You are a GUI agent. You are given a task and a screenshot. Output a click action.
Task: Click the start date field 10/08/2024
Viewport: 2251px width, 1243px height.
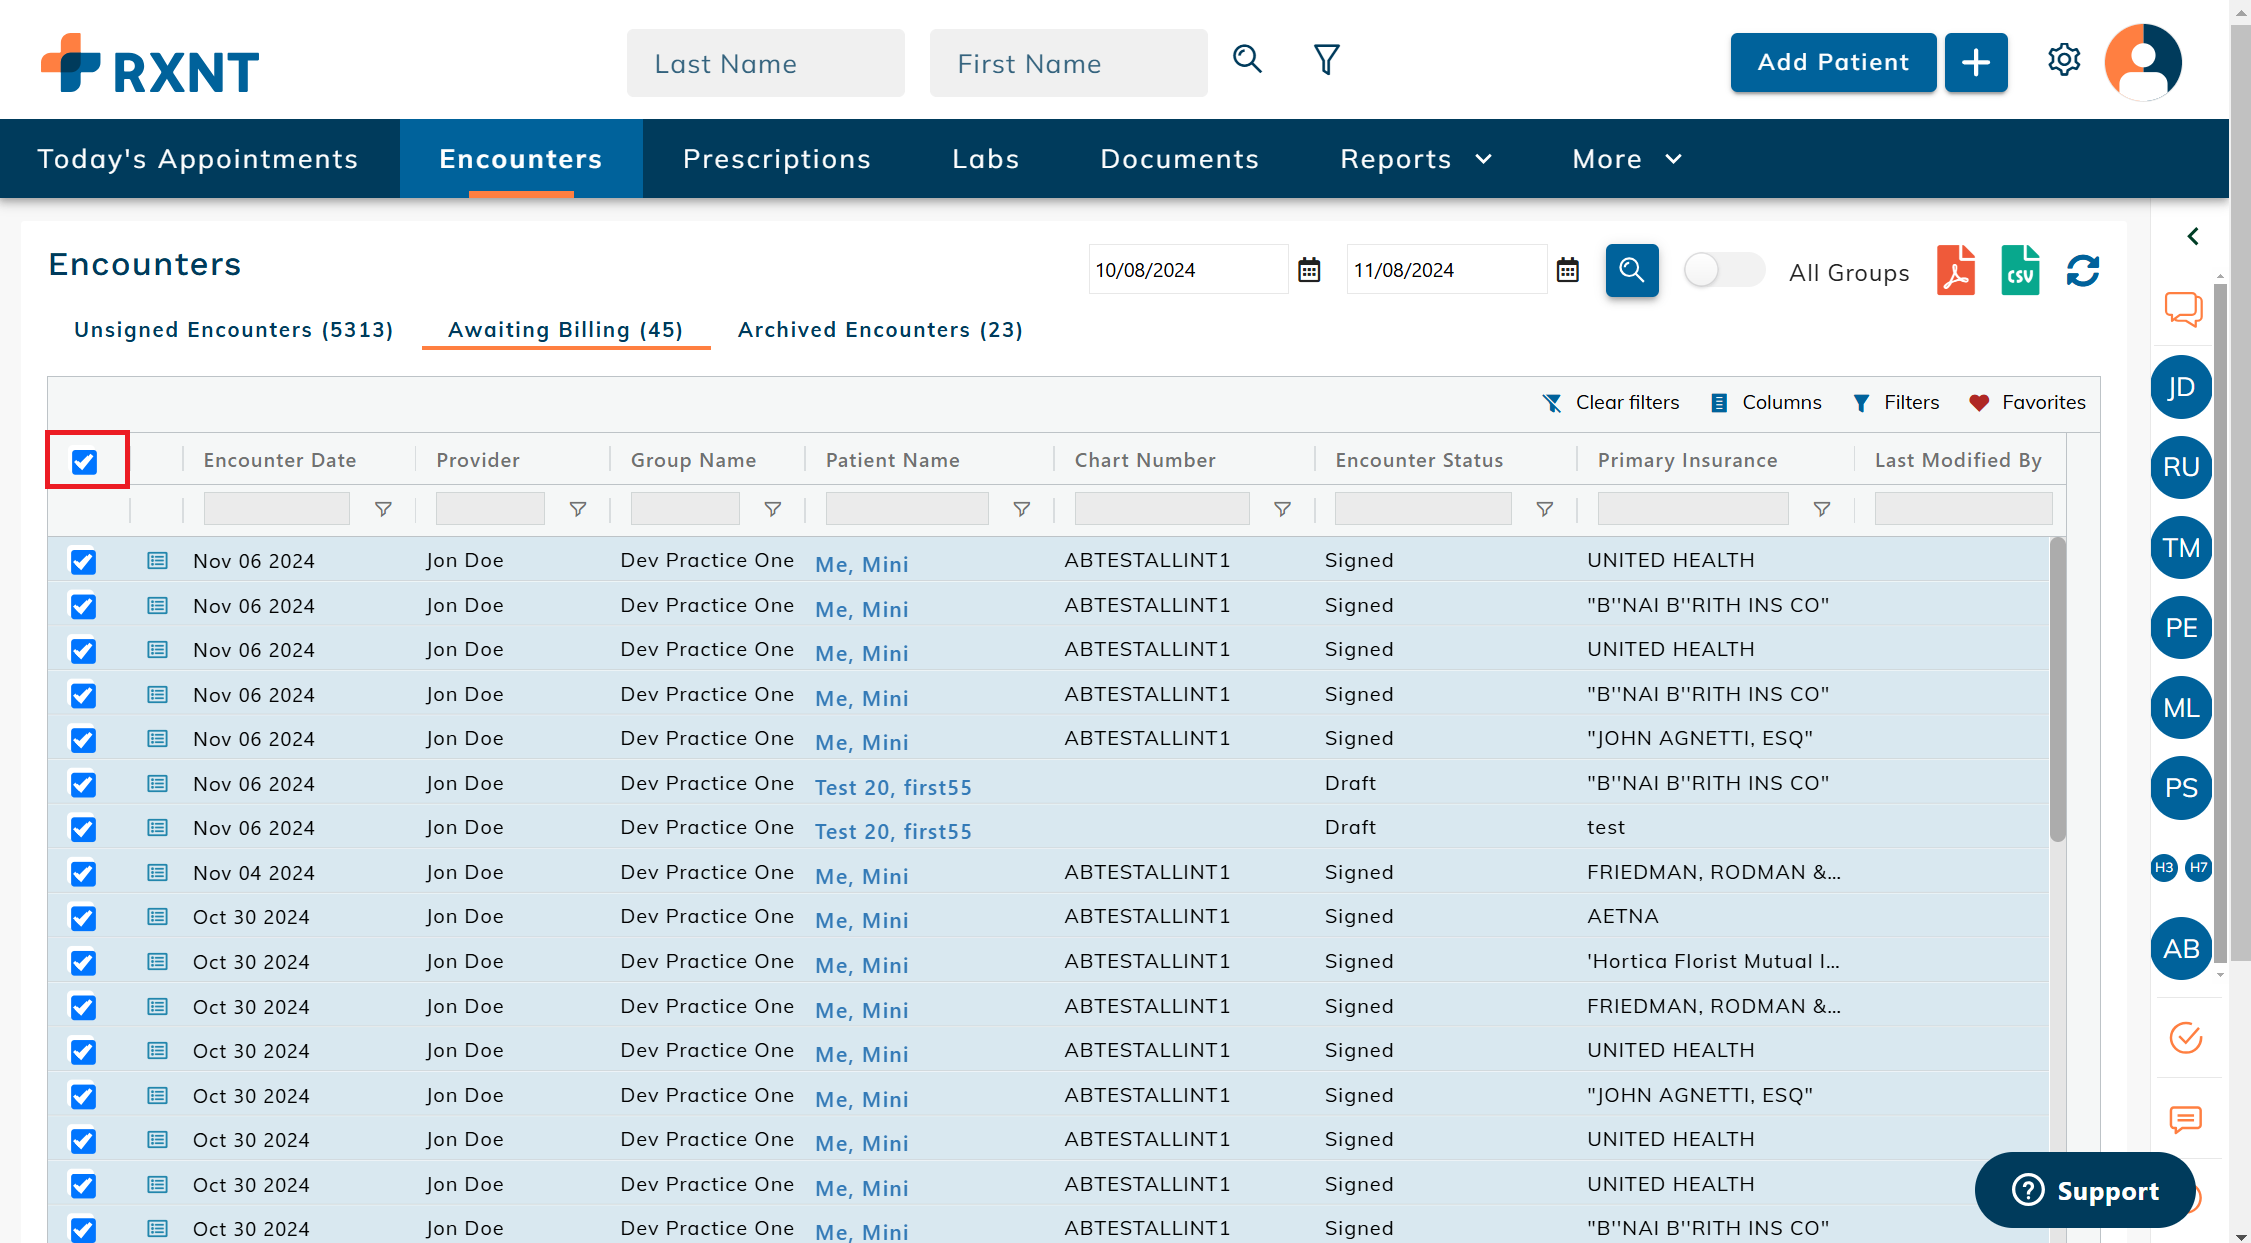(x=1188, y=270)
